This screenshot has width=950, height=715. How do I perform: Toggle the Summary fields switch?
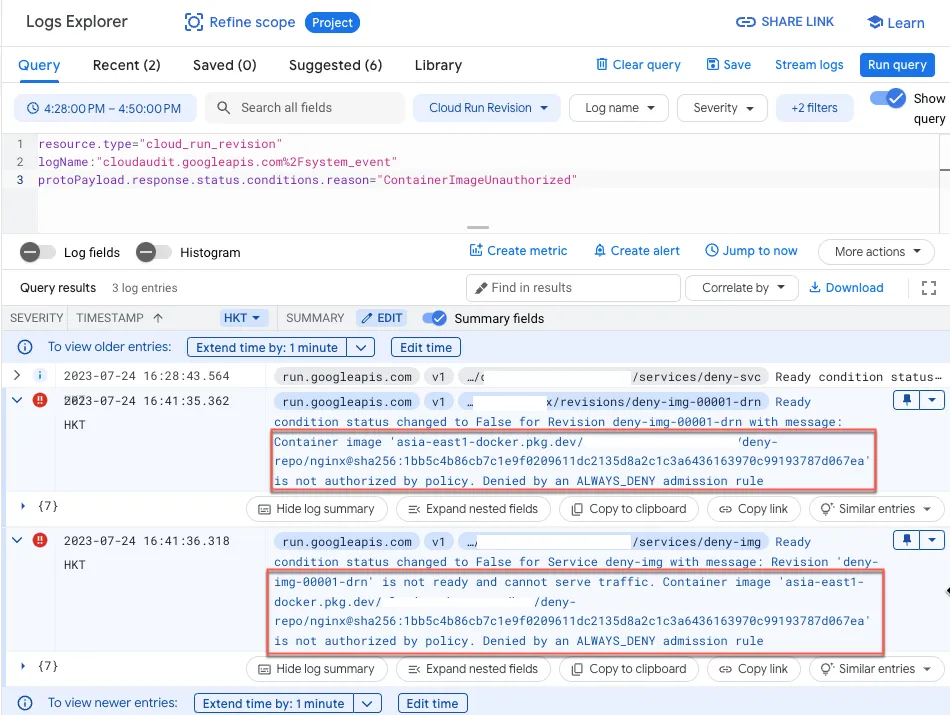(x=434, y=318)
